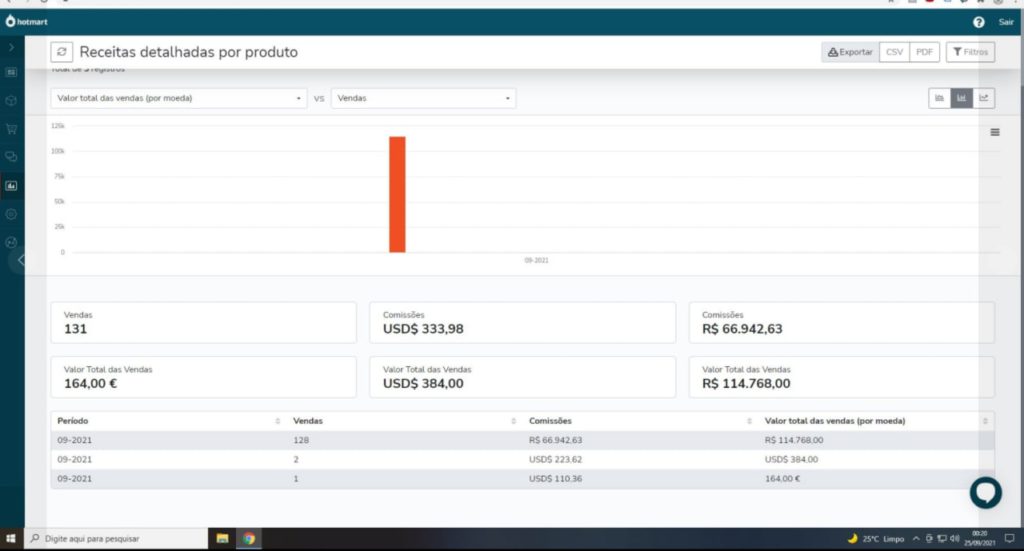Switch to the line chart view button
Image resolution: width=1024 pixels, height=551 pixels.
click(x=984, y=98)
